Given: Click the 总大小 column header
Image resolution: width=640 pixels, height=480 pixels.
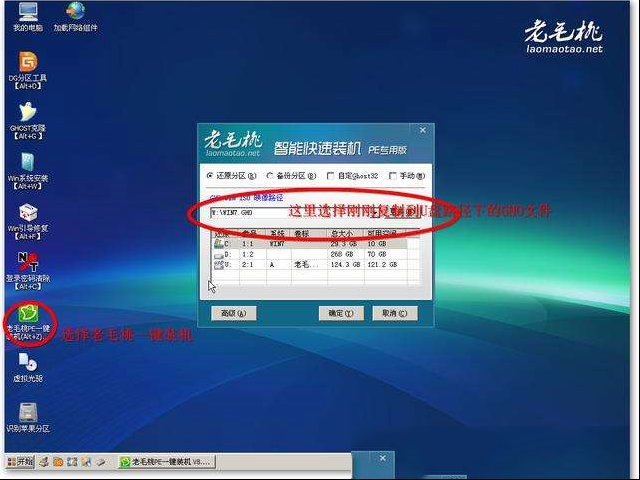Looking at the screenshot, I should pyautogui.click(x=345, y=233).
